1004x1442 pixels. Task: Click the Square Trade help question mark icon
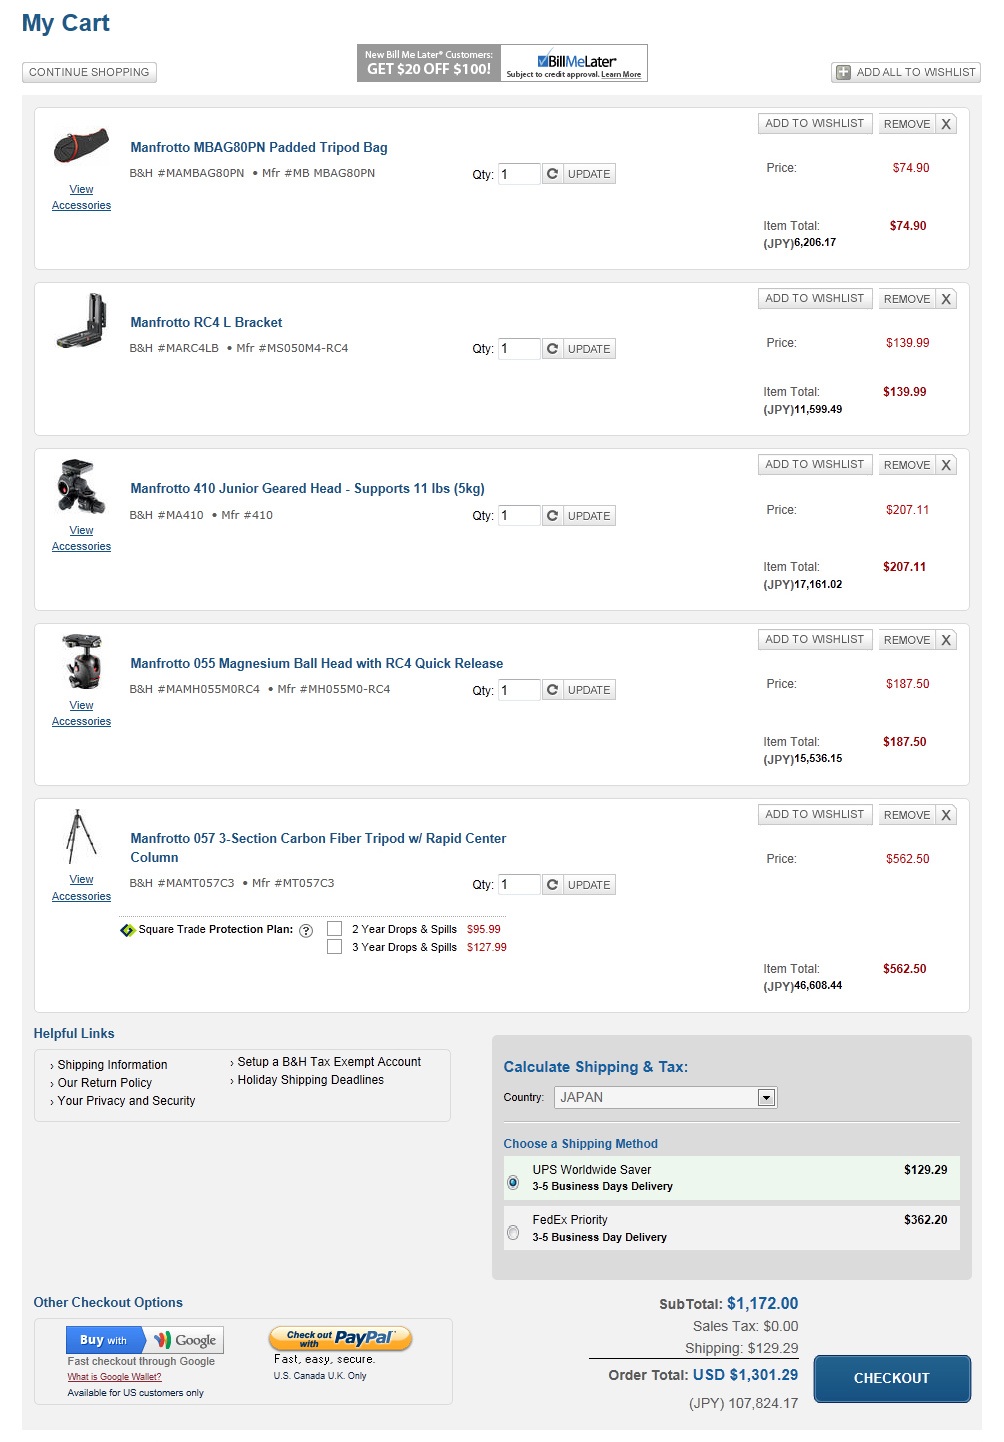(x=306, y=931)
